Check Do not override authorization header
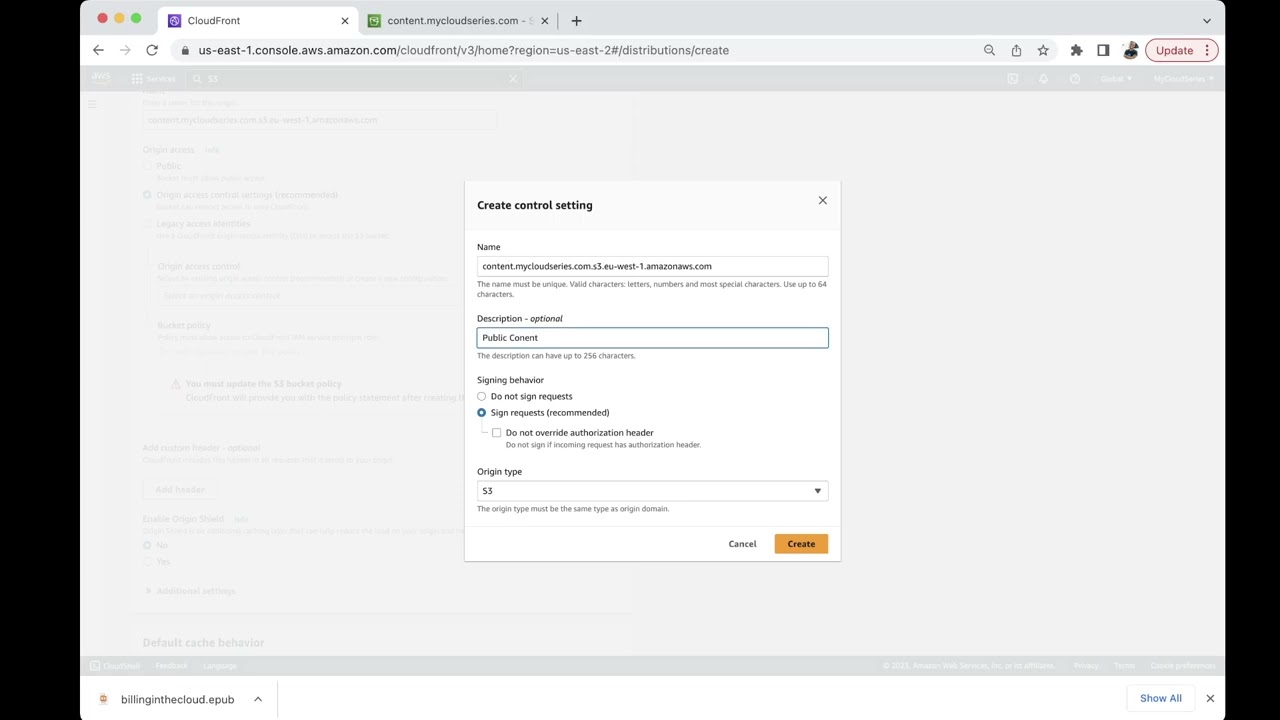This screenshot has height=720, width=1280. [x=496, y=433]
